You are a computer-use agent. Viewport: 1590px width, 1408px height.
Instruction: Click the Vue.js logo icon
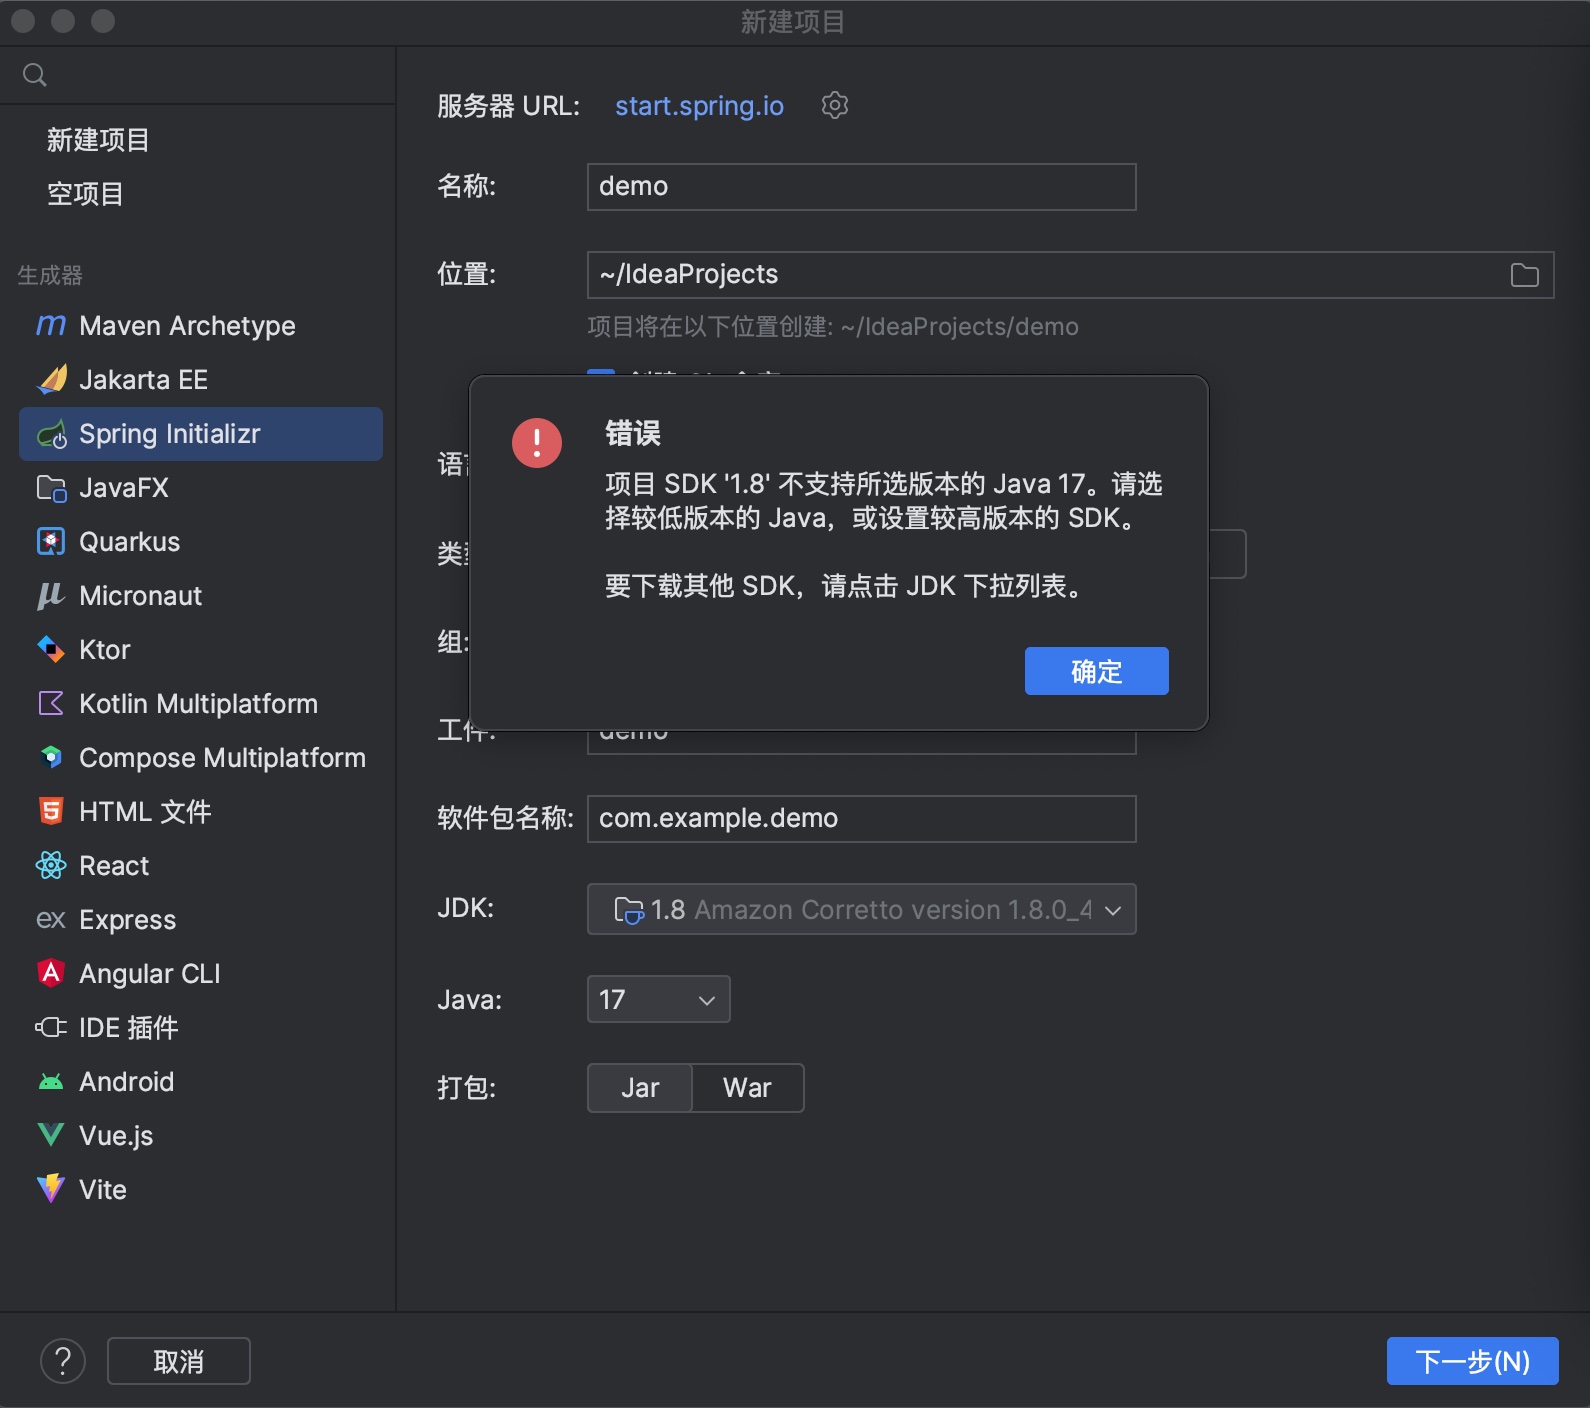pos(51,1136)
